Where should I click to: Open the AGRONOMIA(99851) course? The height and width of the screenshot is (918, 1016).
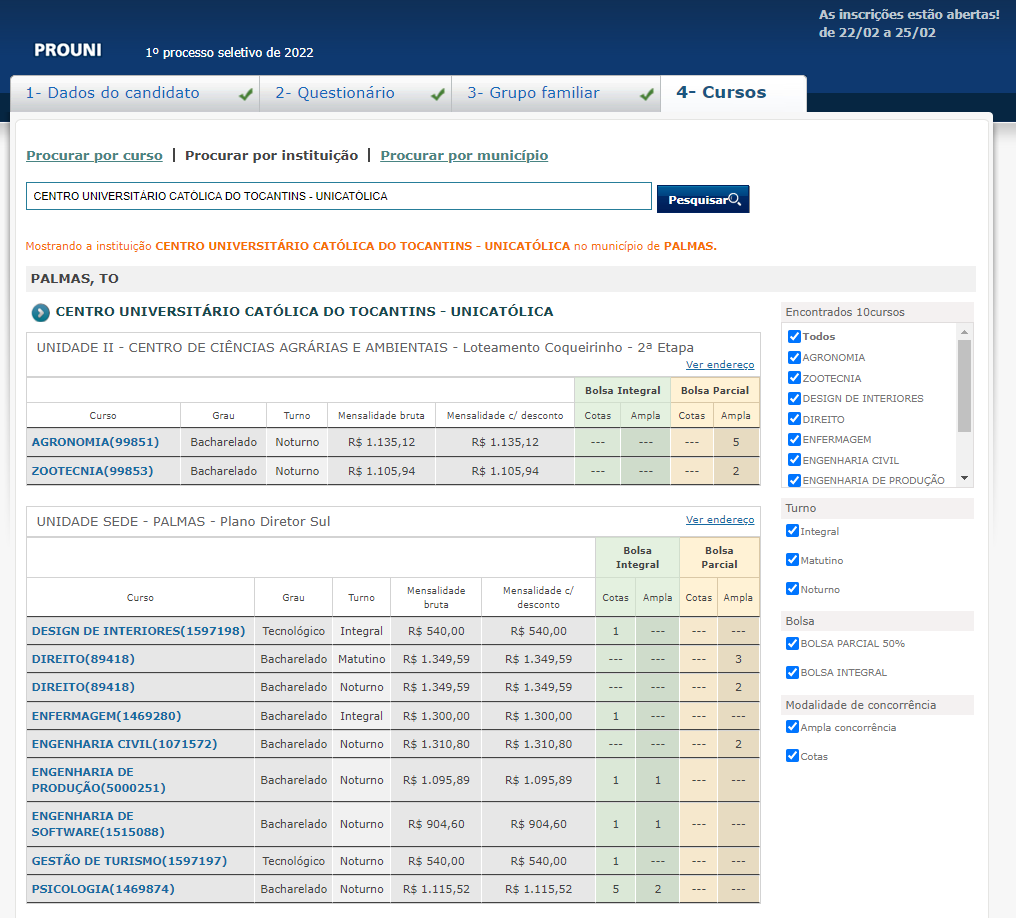pyautogui.click(x=95, y=442)
